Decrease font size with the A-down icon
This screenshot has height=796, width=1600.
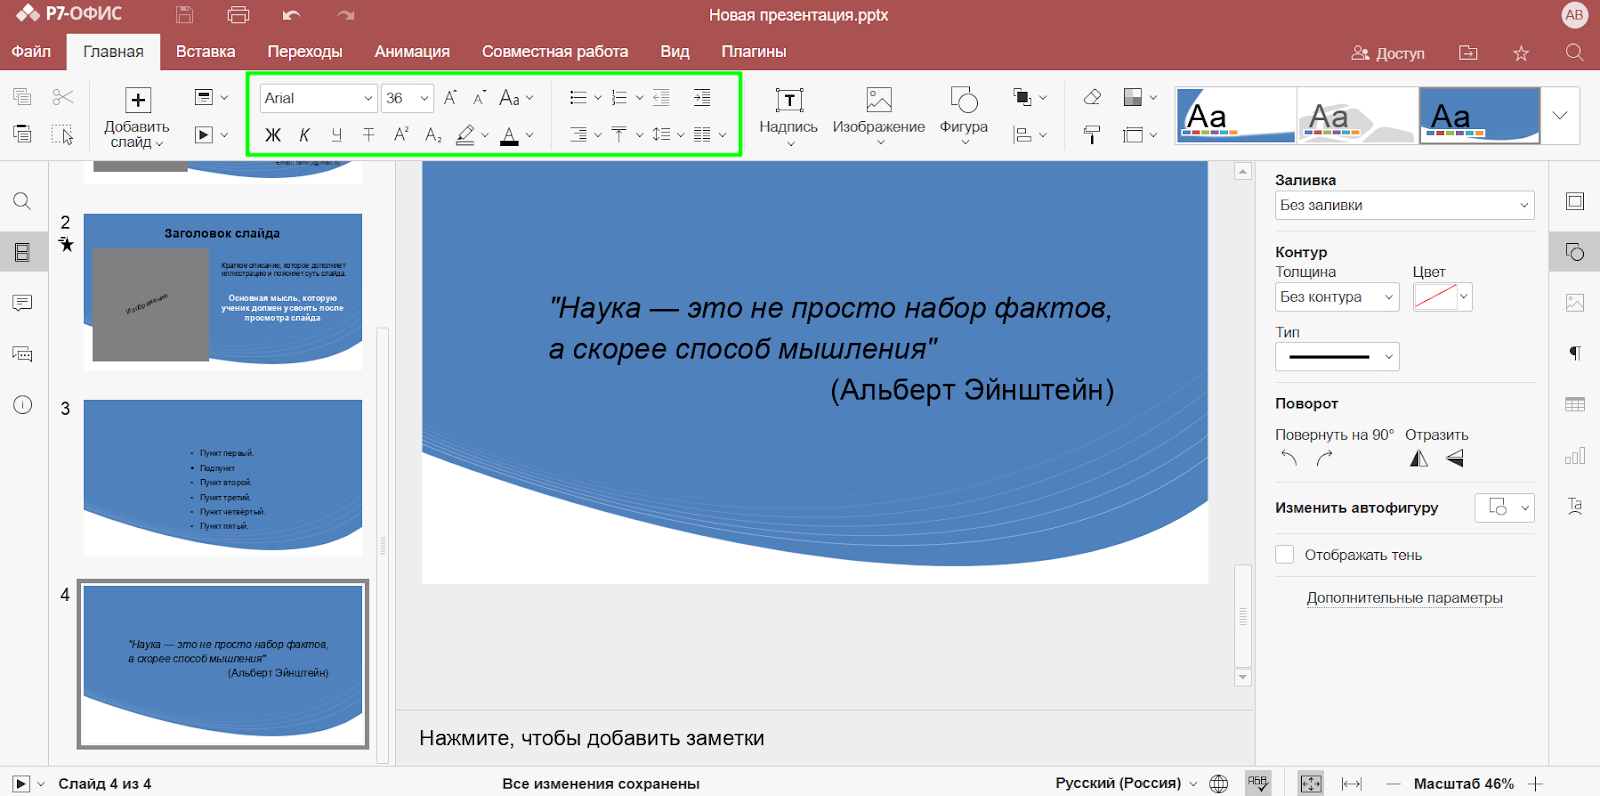pos(480,97)
